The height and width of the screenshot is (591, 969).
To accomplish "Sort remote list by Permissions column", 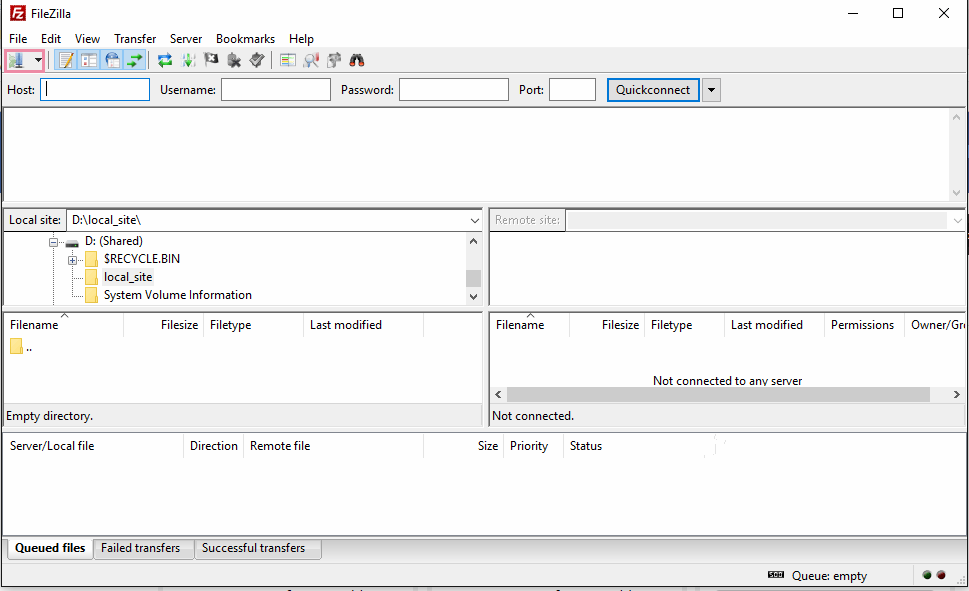I will pyautogui.click(x=863, y=325).
